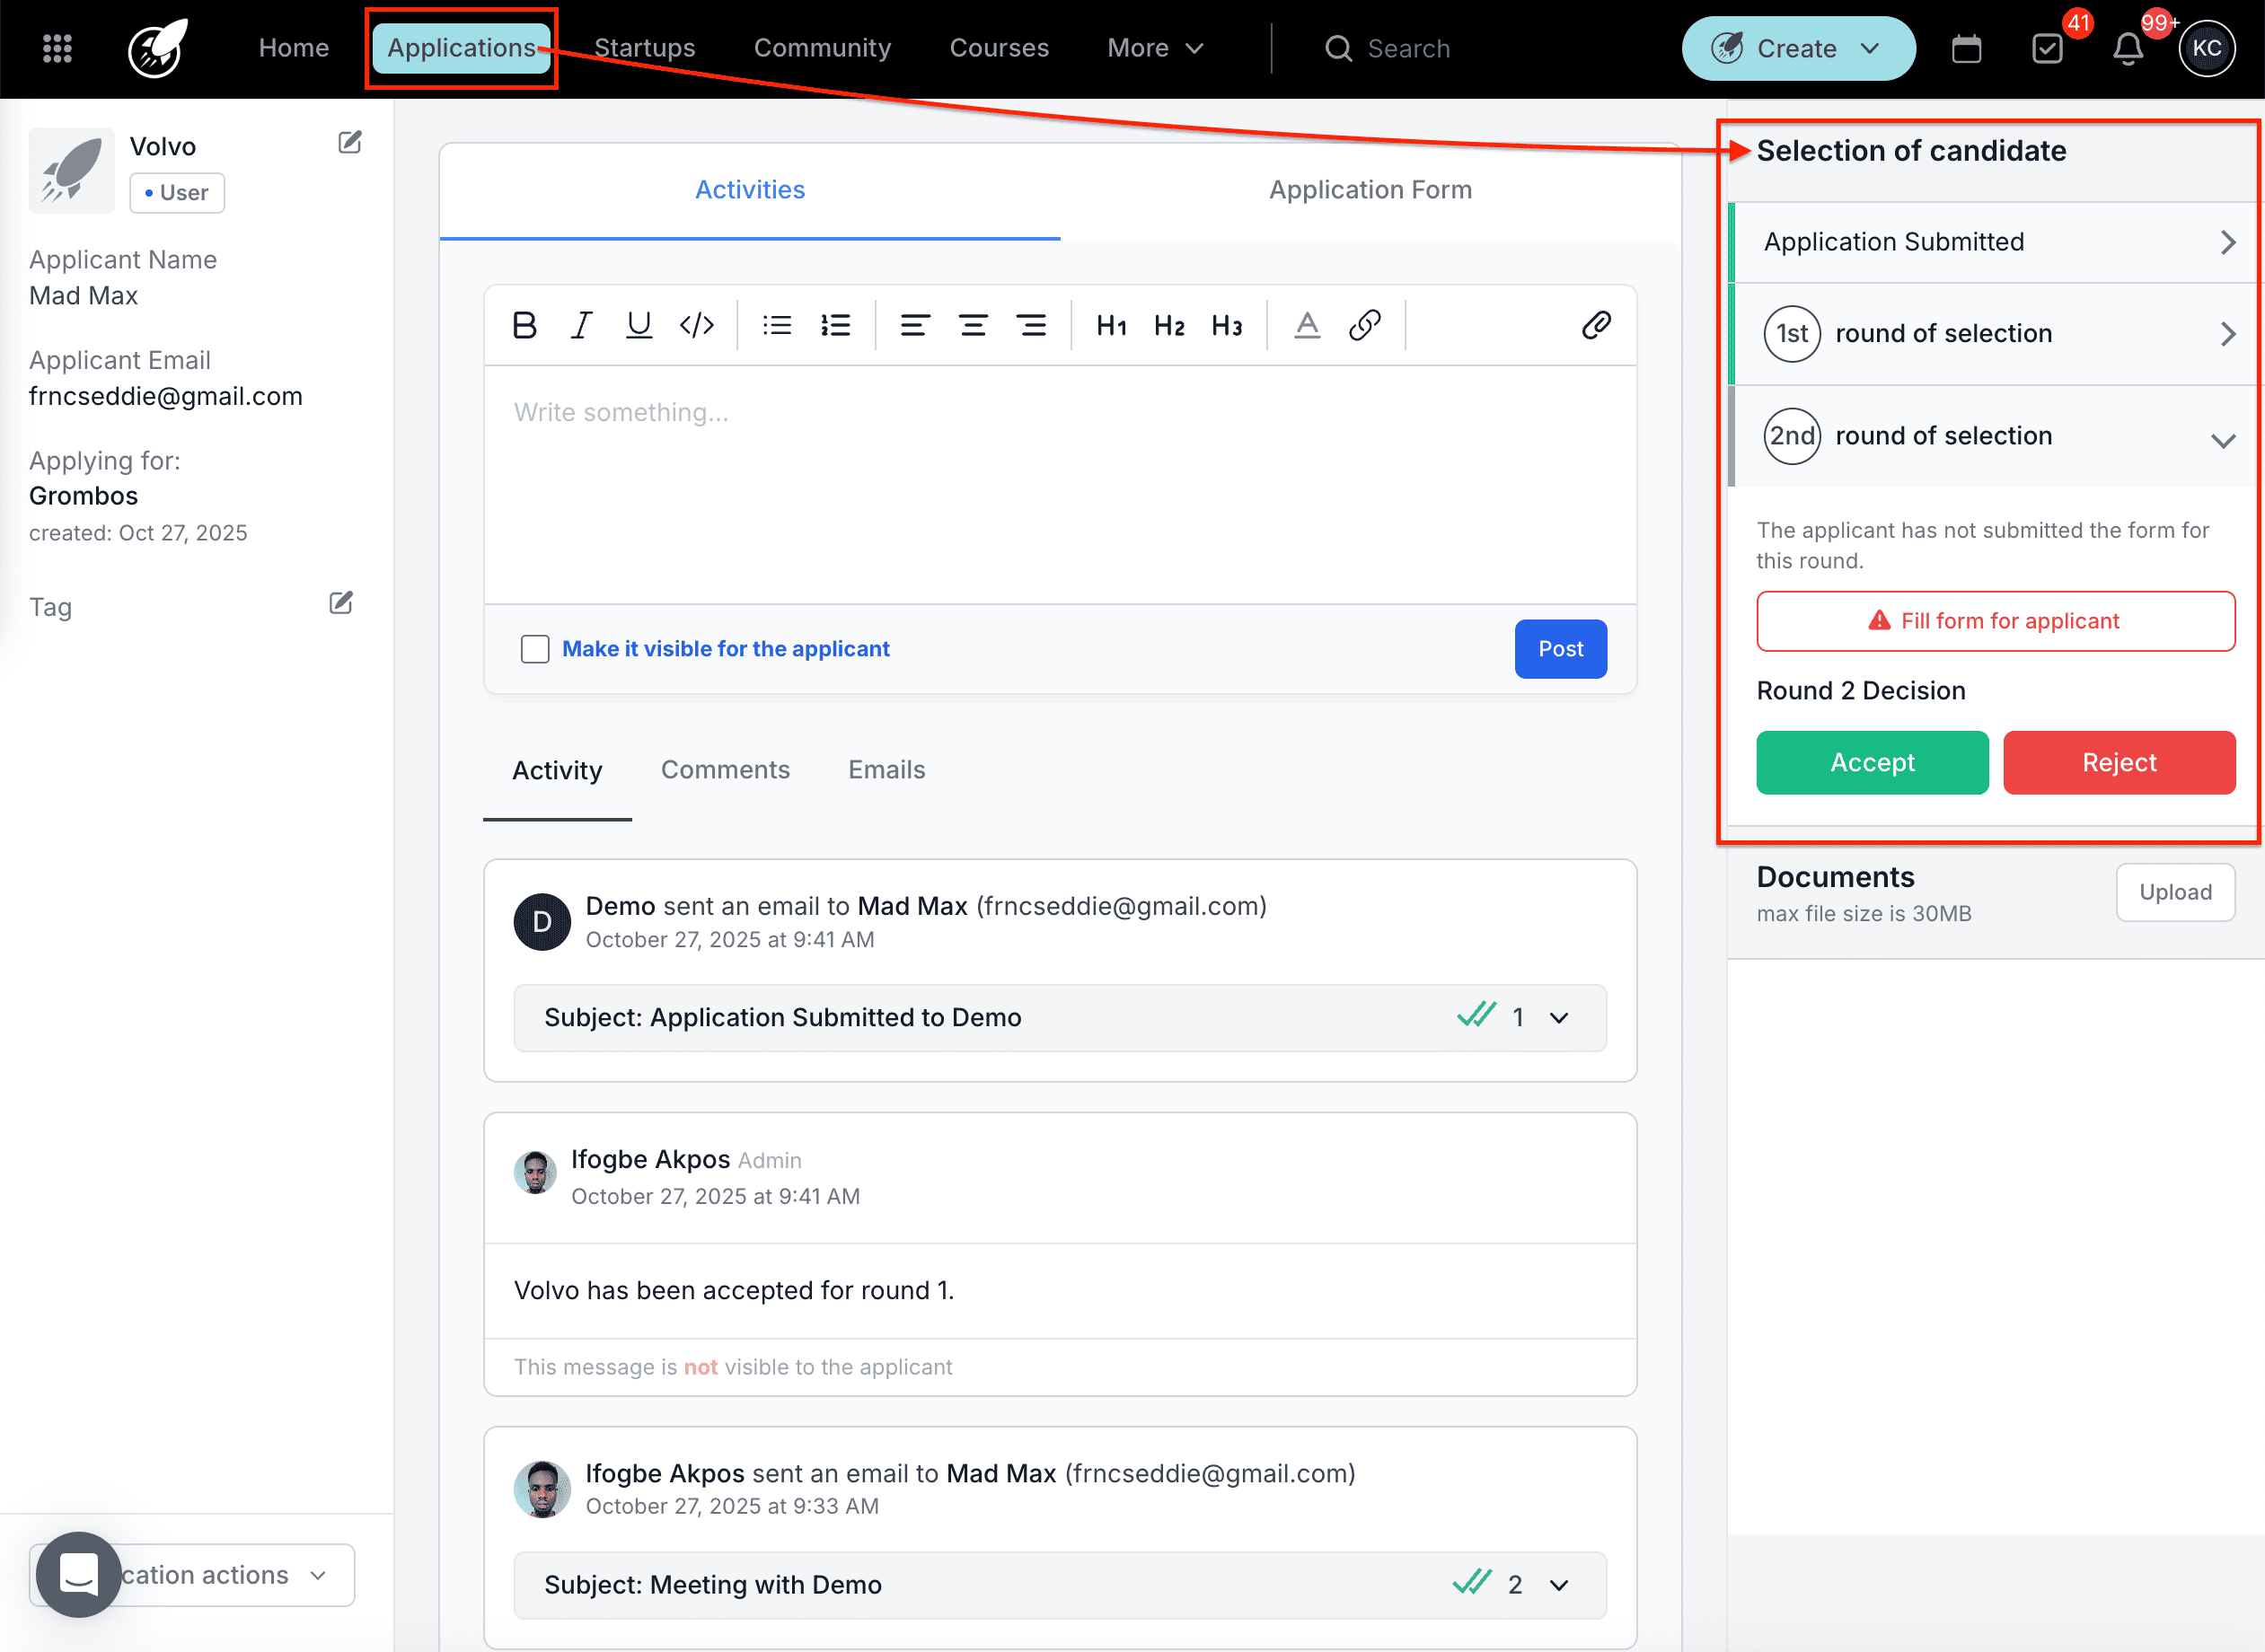Check Make it visible for the applicant
The image size is (2265, 1652).
535,648
